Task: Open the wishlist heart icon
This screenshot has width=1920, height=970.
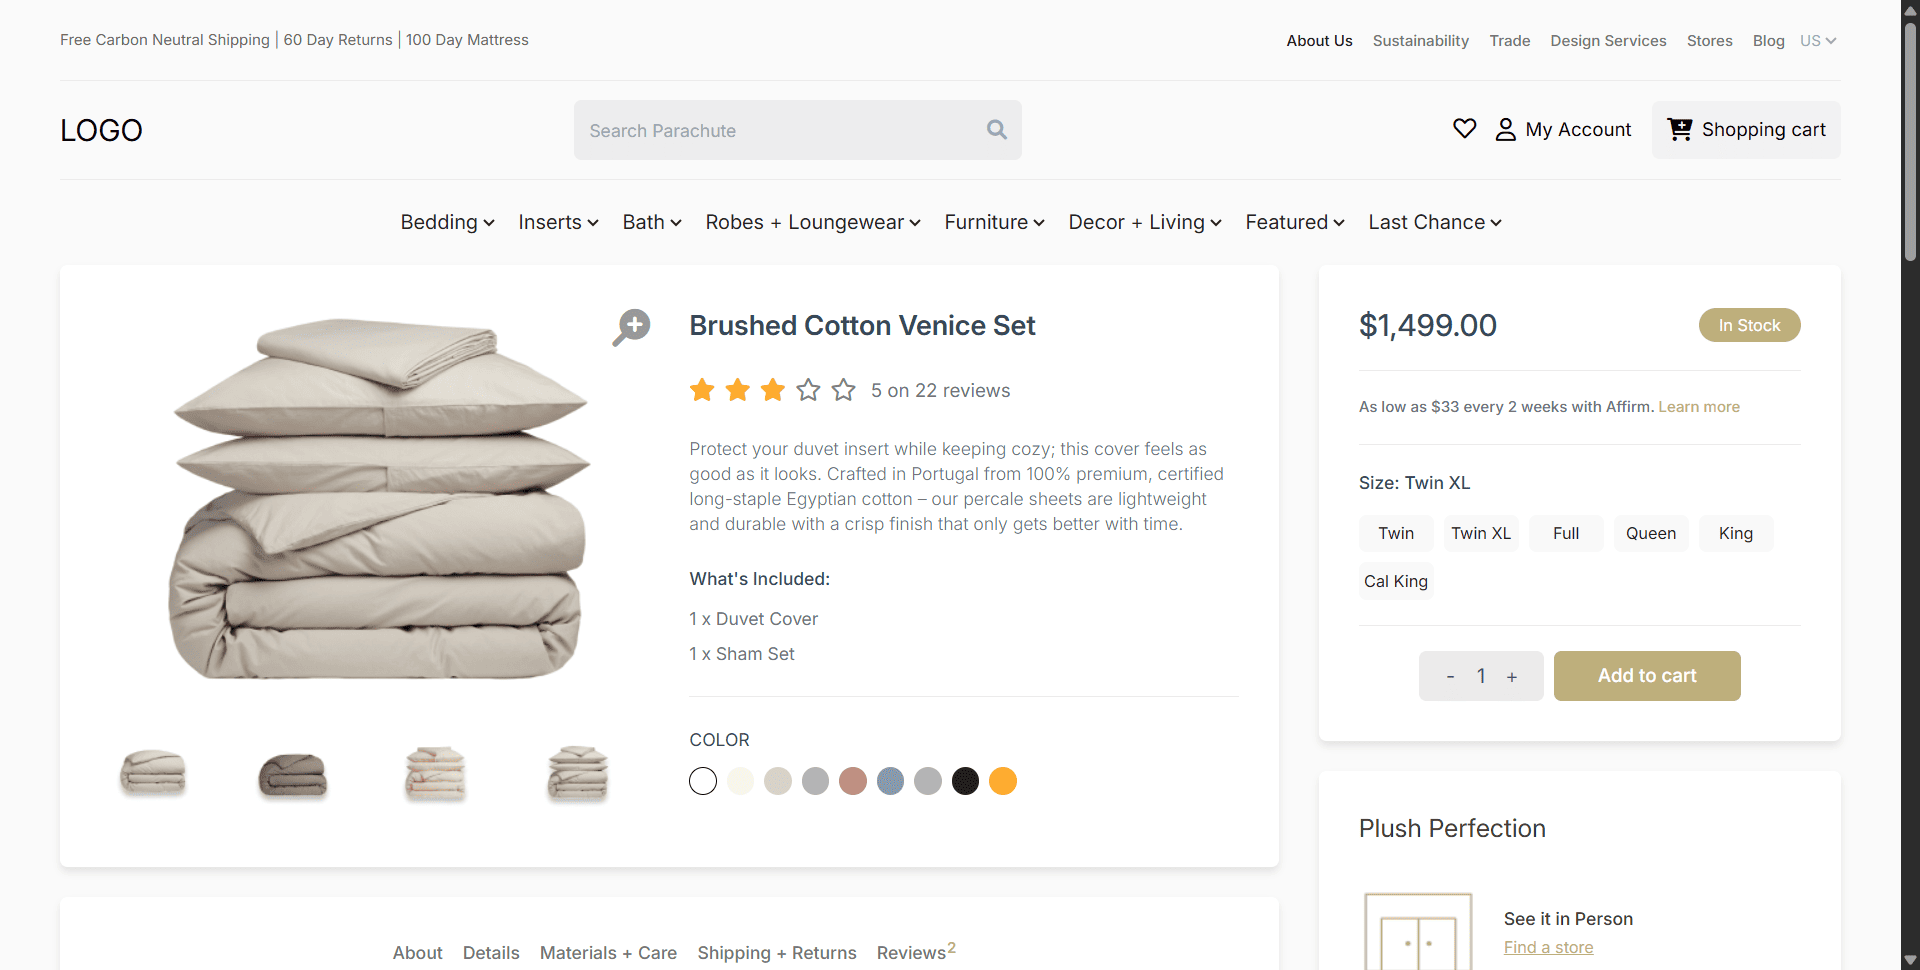Action: pos(1464,129)
